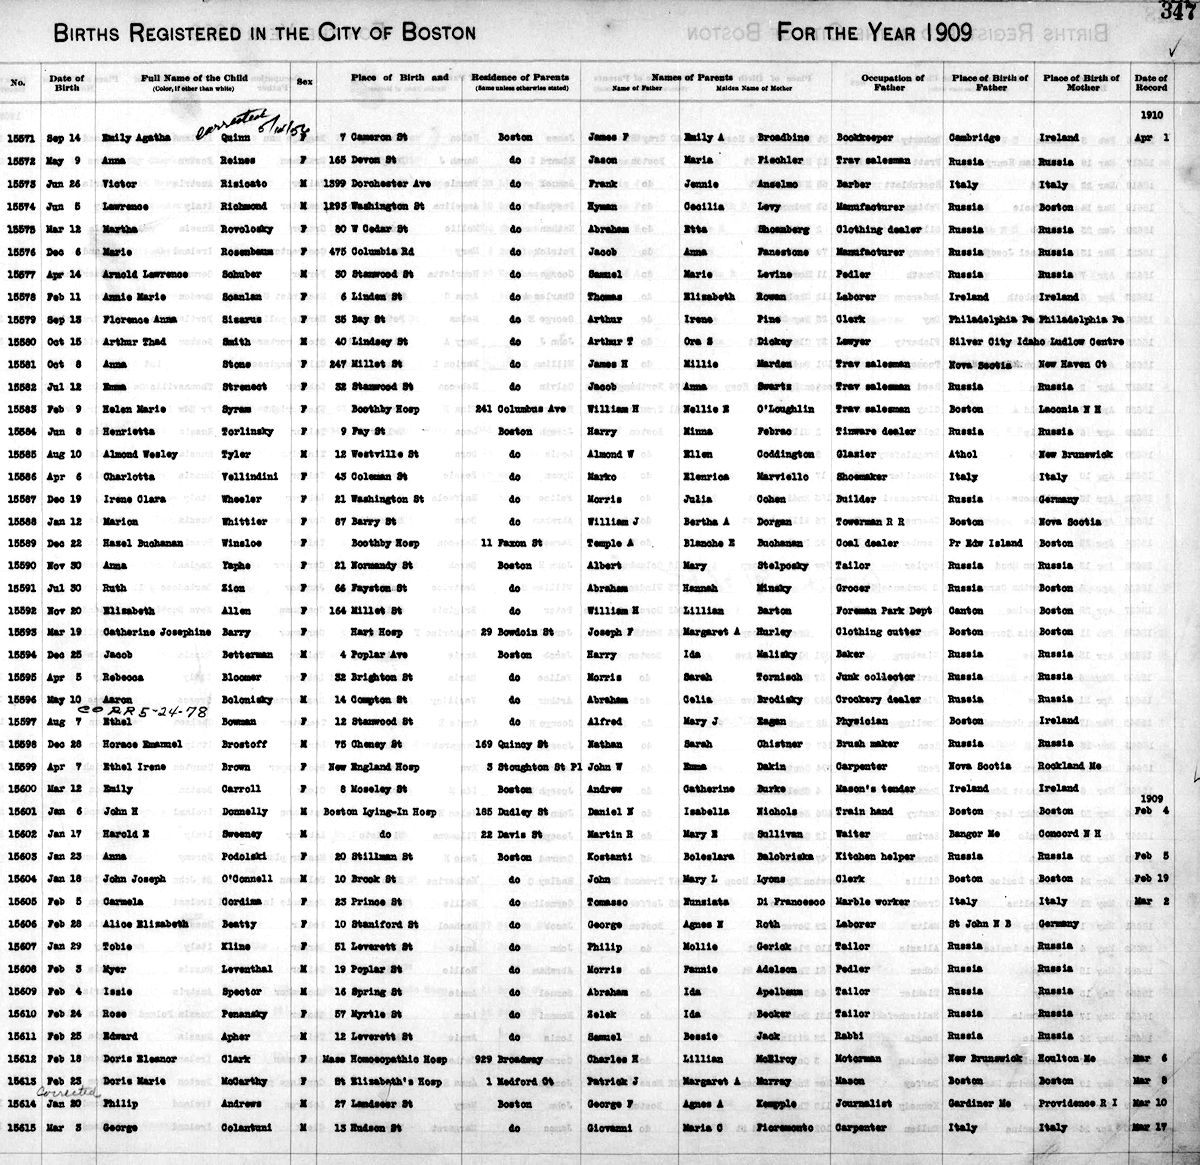Click the occupation 'Rabbi'
Viewport: 1200px width, 1165px height.
point(848,1036)
